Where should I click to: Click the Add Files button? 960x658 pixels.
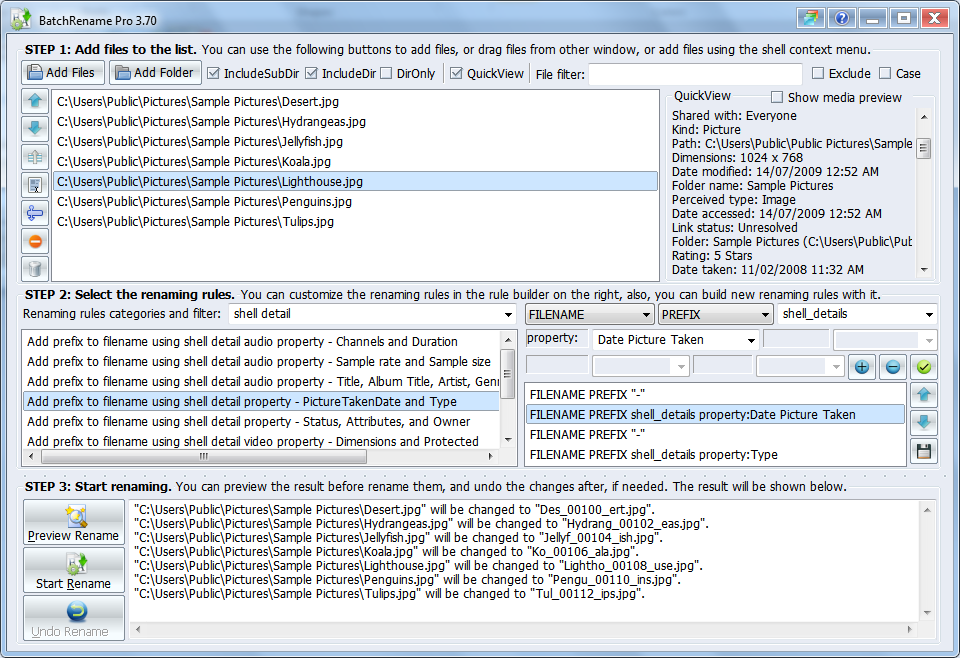tap(63, 72)
